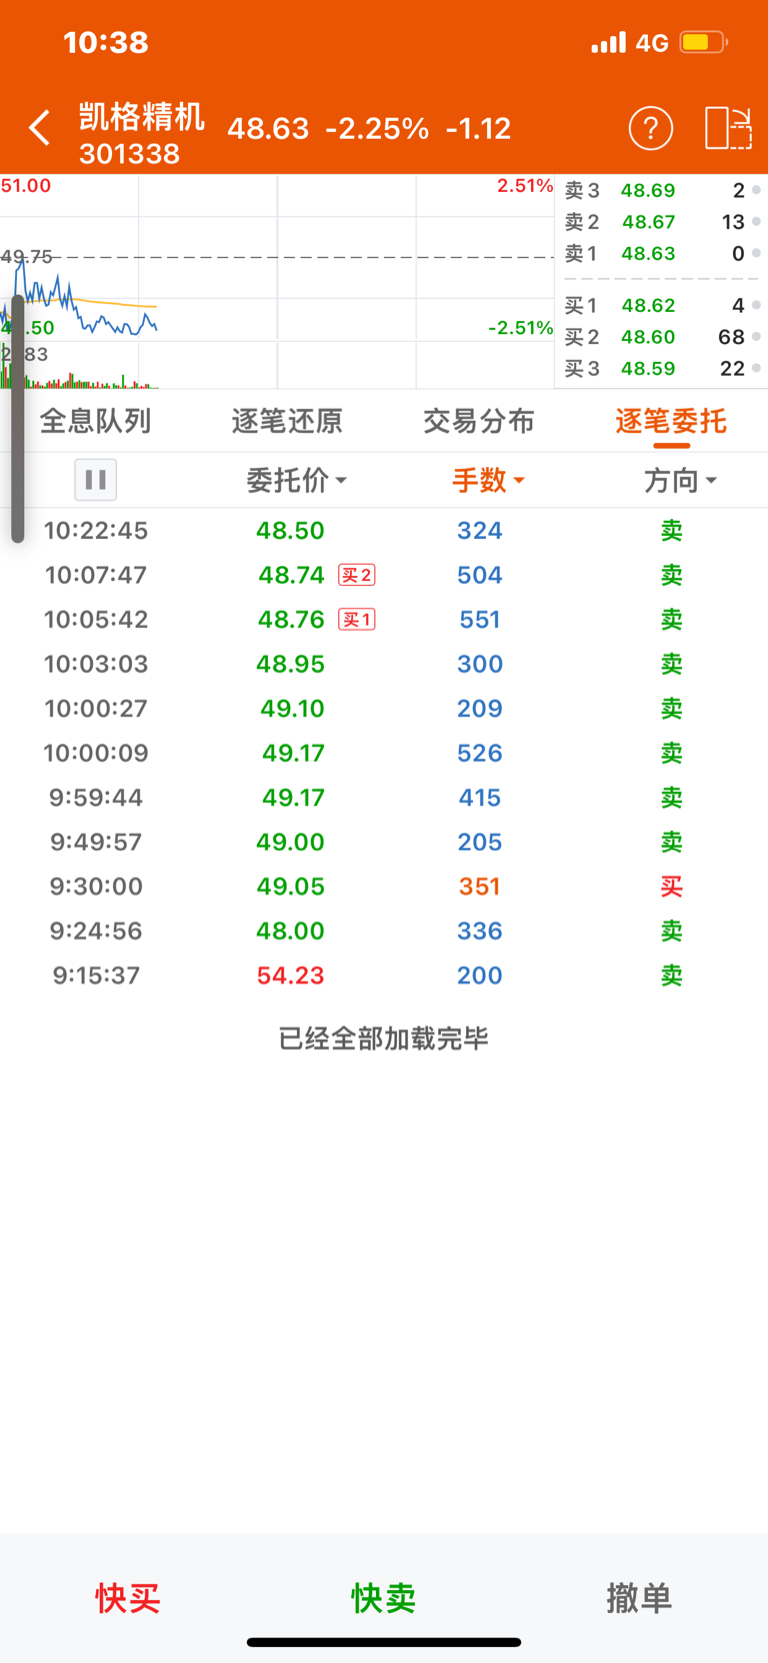768x1663 pixels.
Task: Select the 卖2 price 48.67
Action: pos(648,222)
